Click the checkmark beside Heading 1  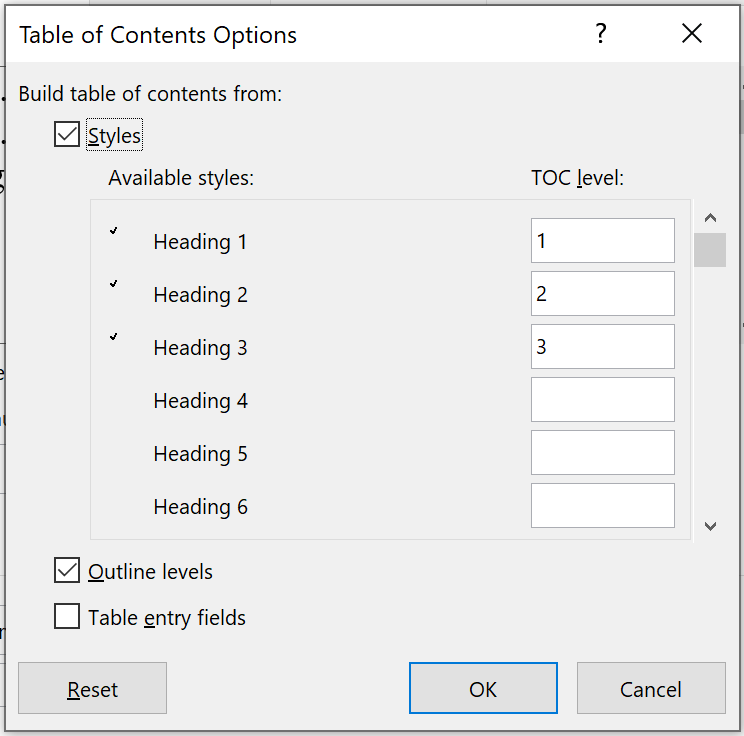pyautogui.click(x=113, y=231)
